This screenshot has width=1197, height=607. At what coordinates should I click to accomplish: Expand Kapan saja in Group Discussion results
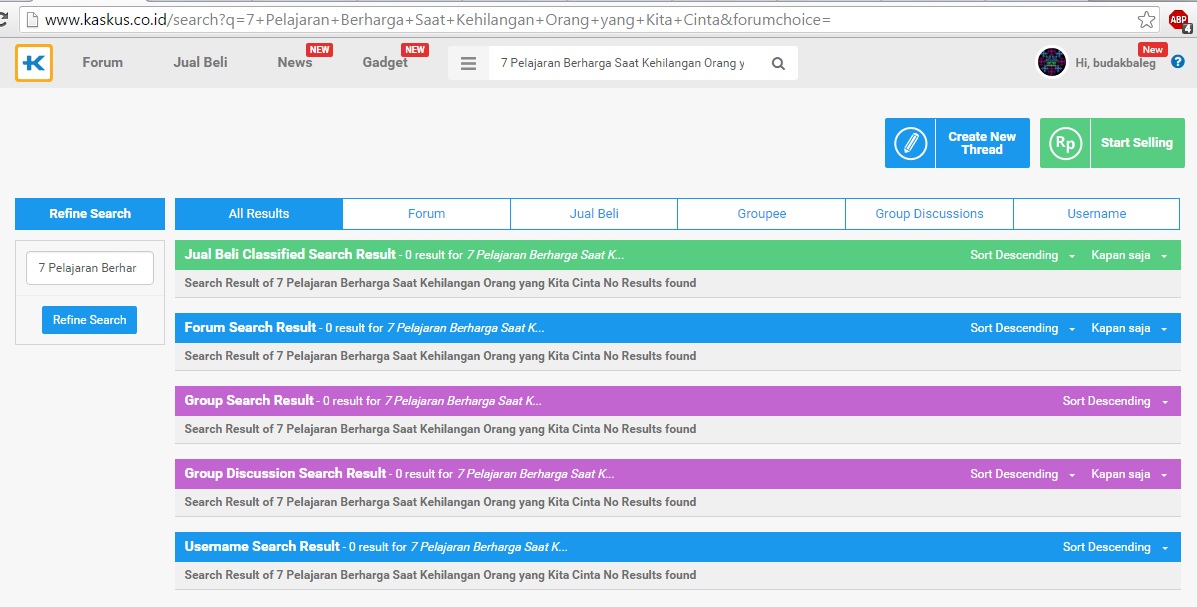coord(1129,474)
